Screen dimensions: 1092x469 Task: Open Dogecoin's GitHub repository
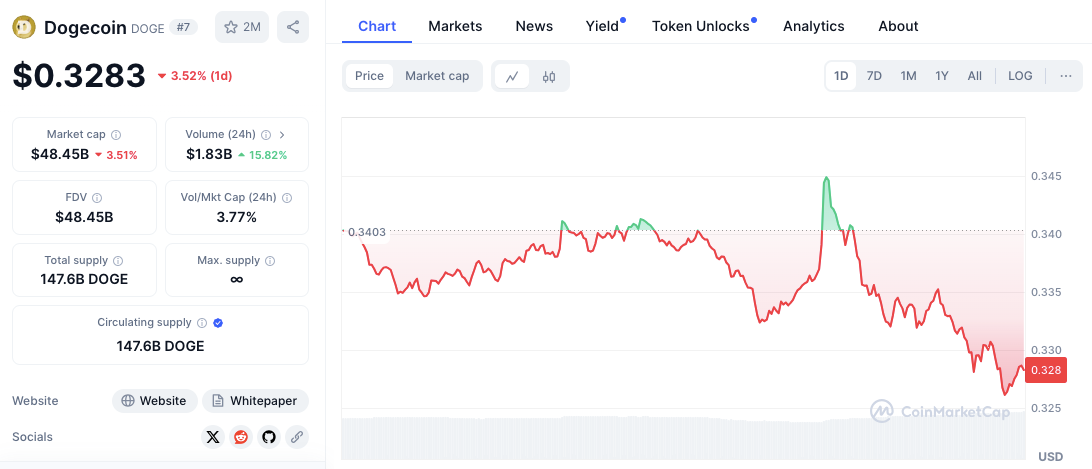coord(268,437)
